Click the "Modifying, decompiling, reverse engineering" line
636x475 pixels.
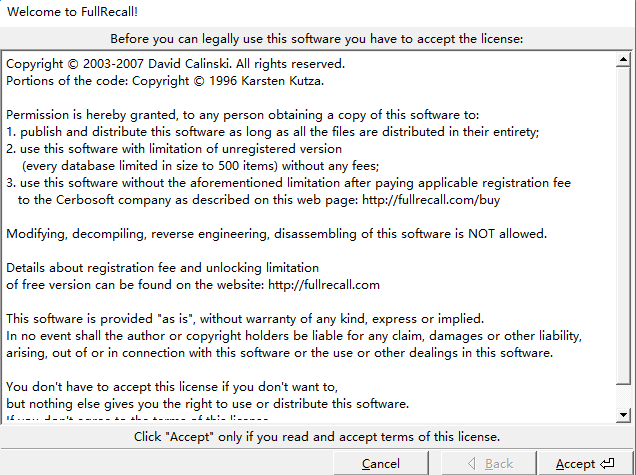click(276, 233)
